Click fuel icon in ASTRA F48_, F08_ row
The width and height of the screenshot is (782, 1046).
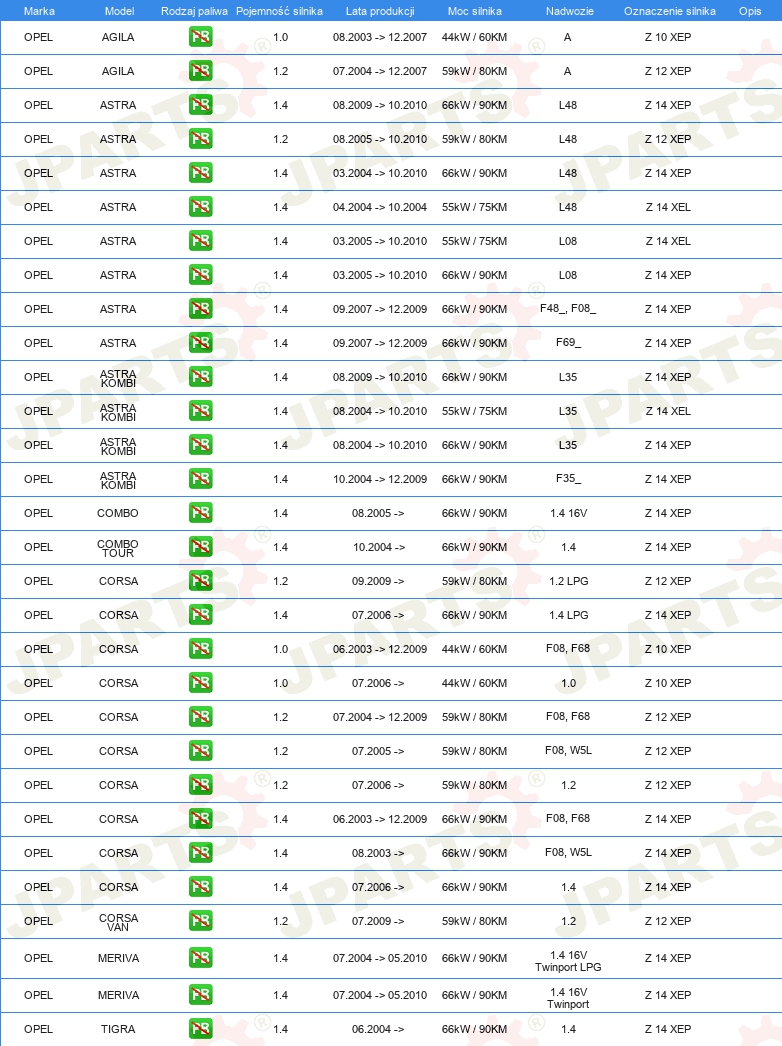[x=200, y=309]
